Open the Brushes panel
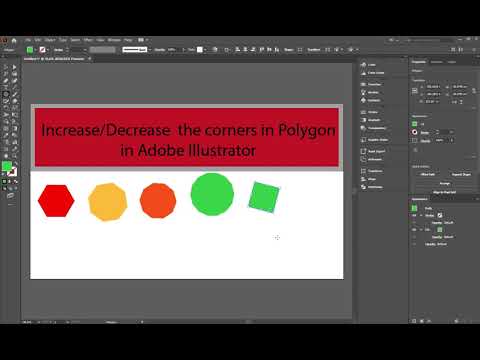This screenshot has width=480, height=360. point(369,92)
